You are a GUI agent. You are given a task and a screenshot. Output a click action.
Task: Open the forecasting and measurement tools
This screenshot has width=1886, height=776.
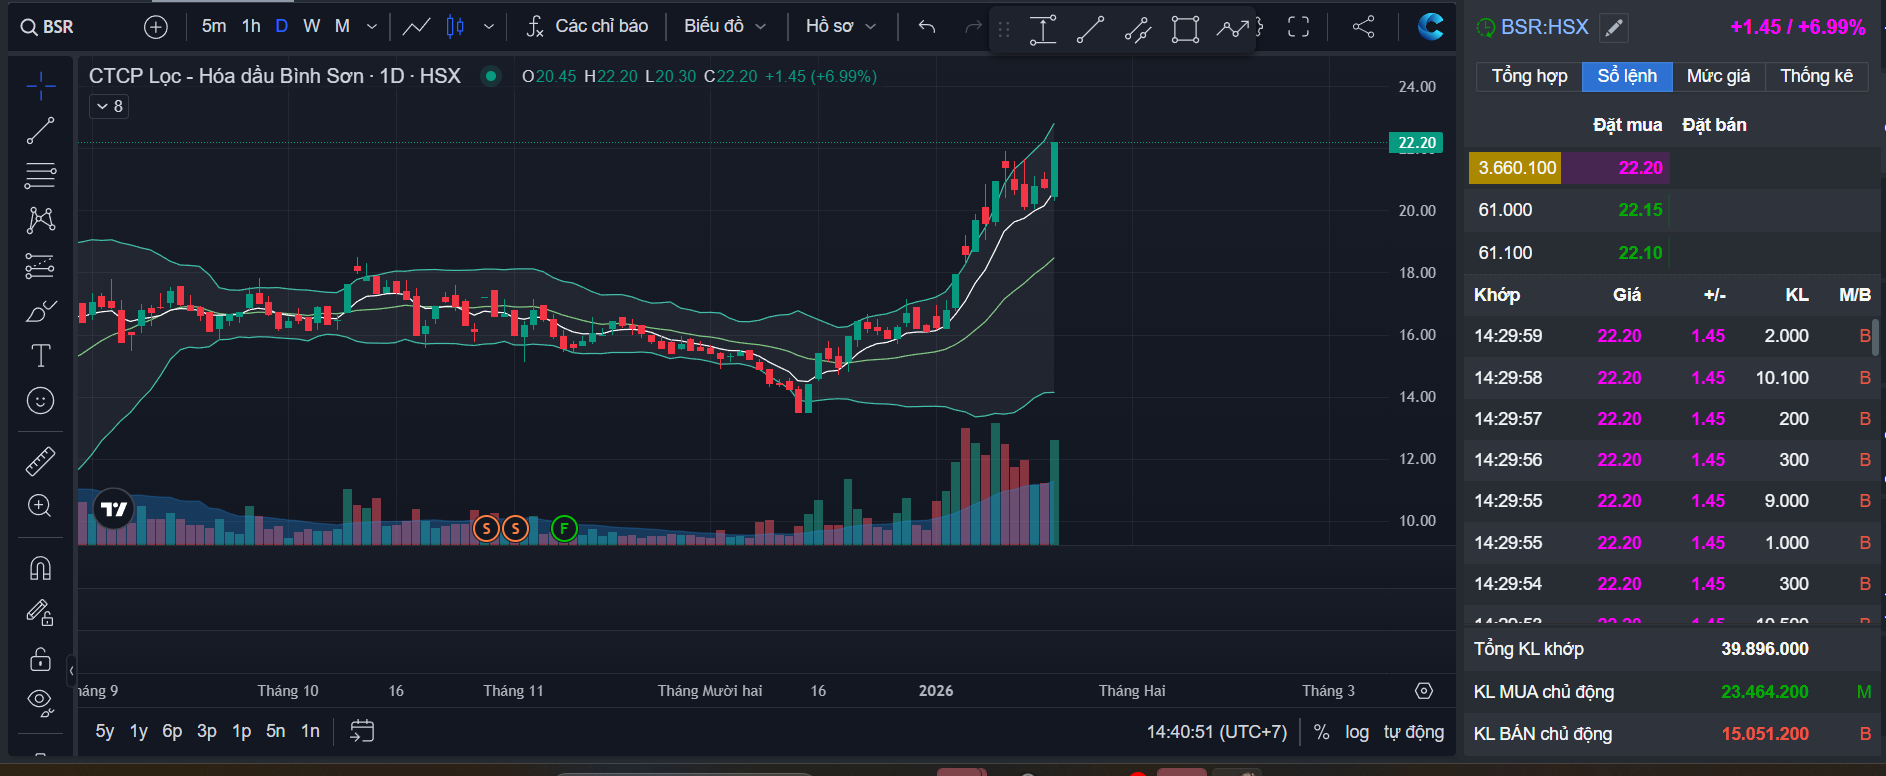[40, 265]
